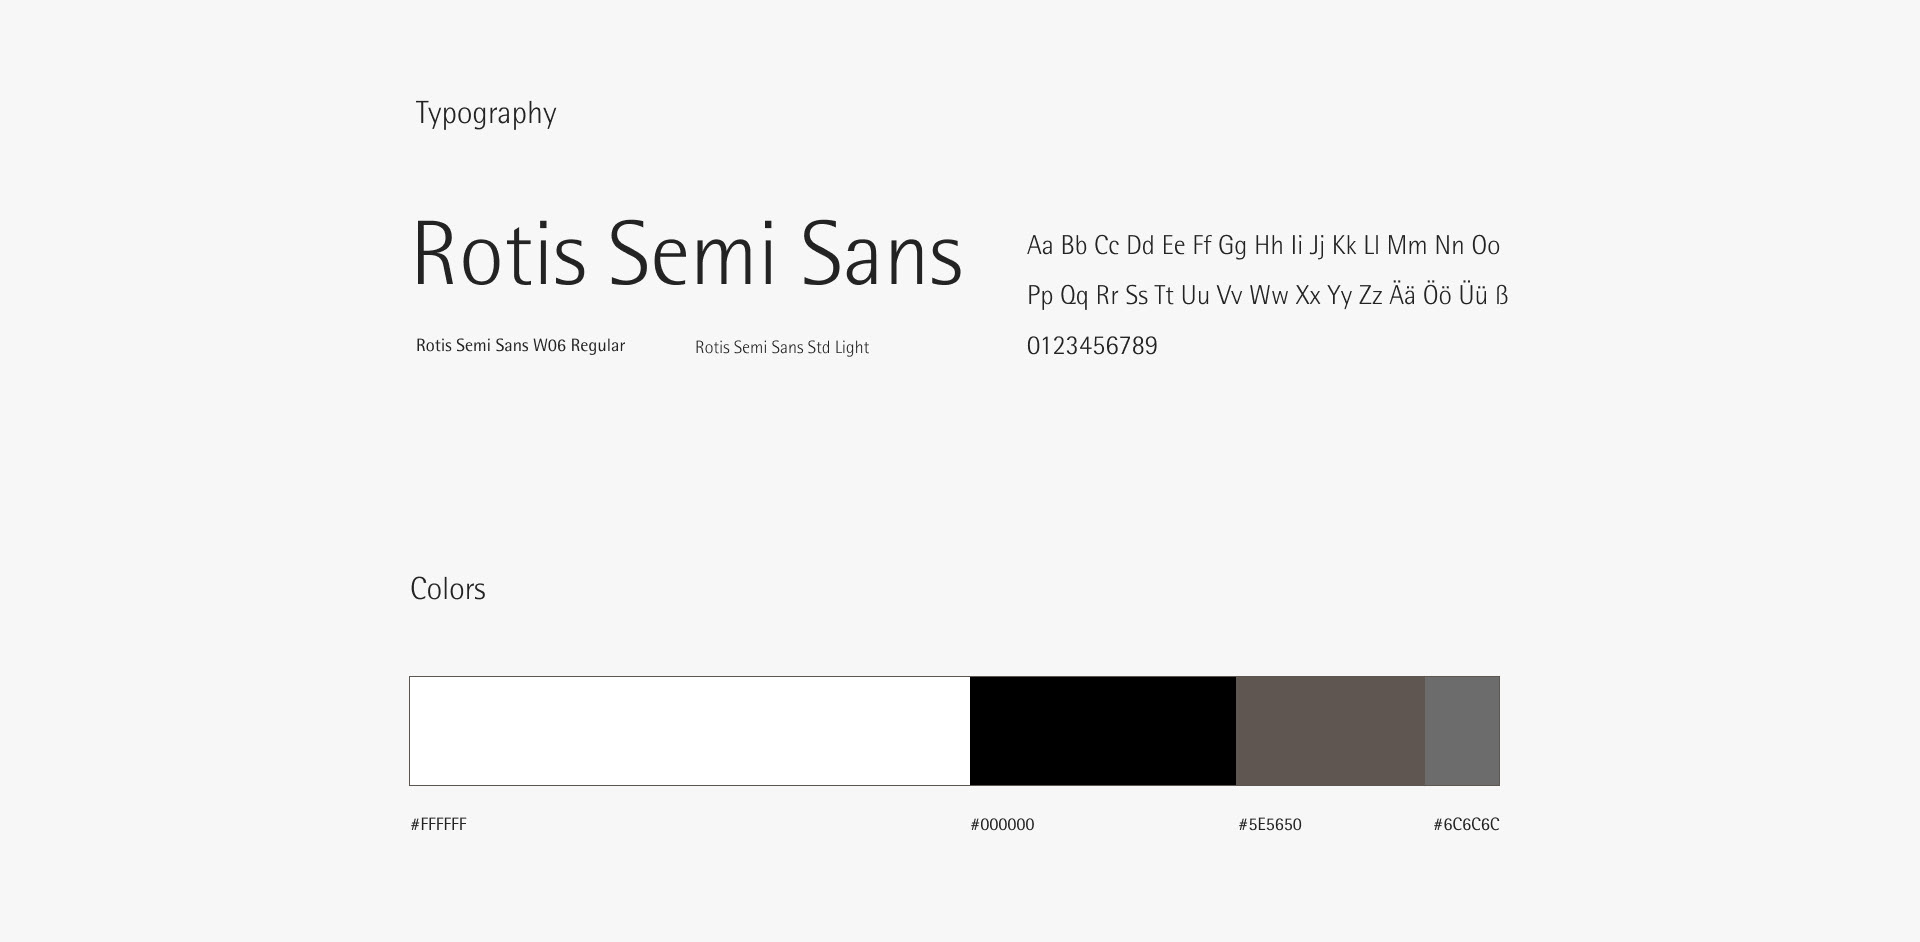This screenshot has height=942, width=1920.
Task: Select the #5E5650 hex code text
Action: [x=1269, y=825]
